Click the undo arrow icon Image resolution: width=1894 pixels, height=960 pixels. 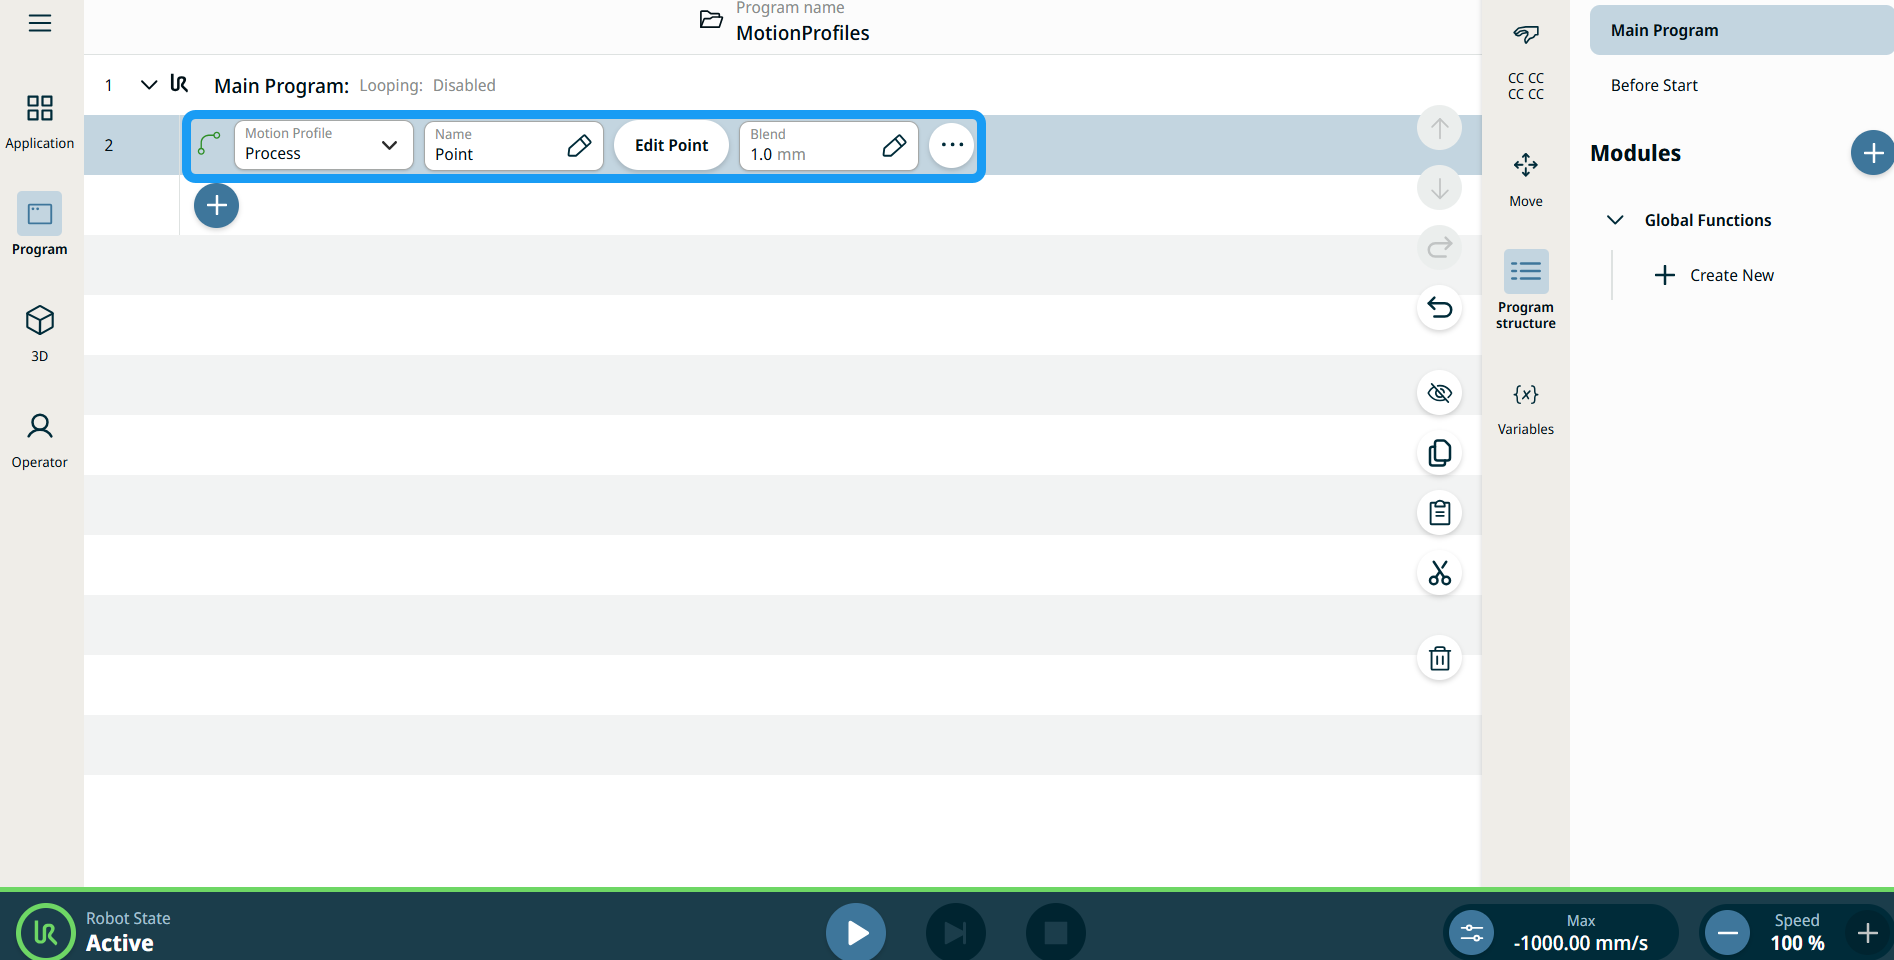point(1439,307)
